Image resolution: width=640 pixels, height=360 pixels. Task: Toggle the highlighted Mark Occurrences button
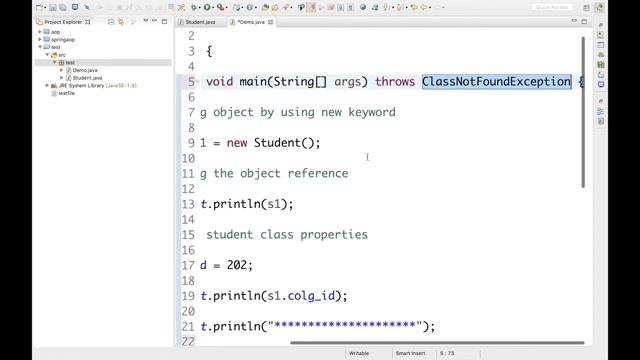(311, 7)
